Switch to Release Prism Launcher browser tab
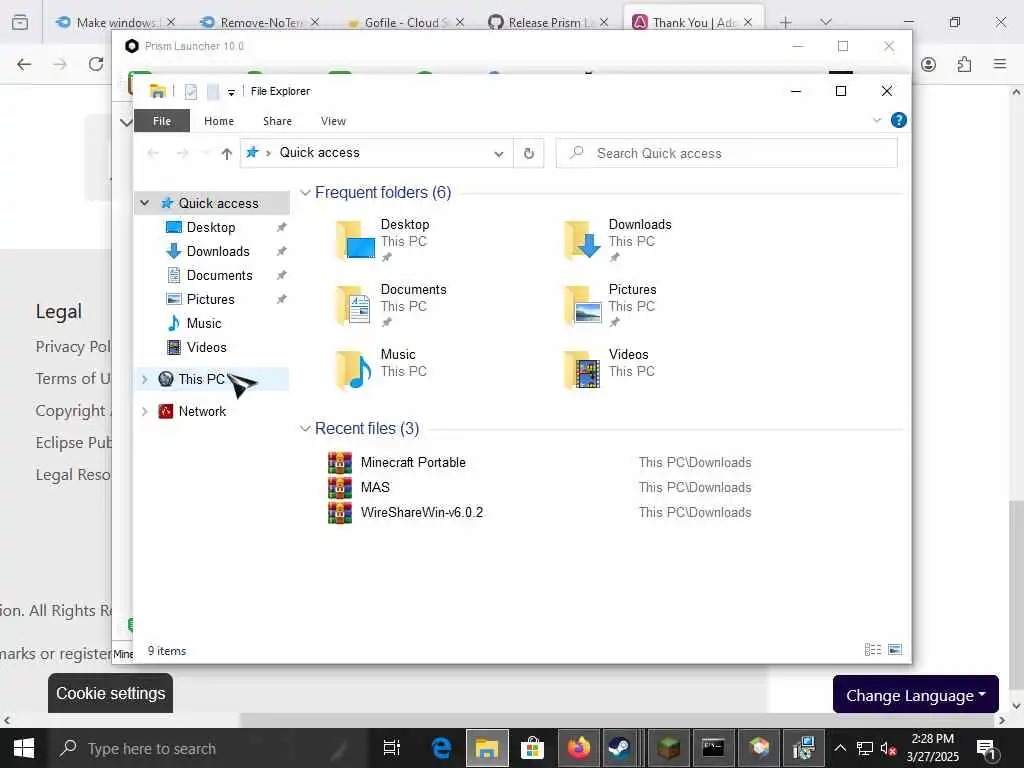Screen dimensions: 1024x768 (547, 22)
